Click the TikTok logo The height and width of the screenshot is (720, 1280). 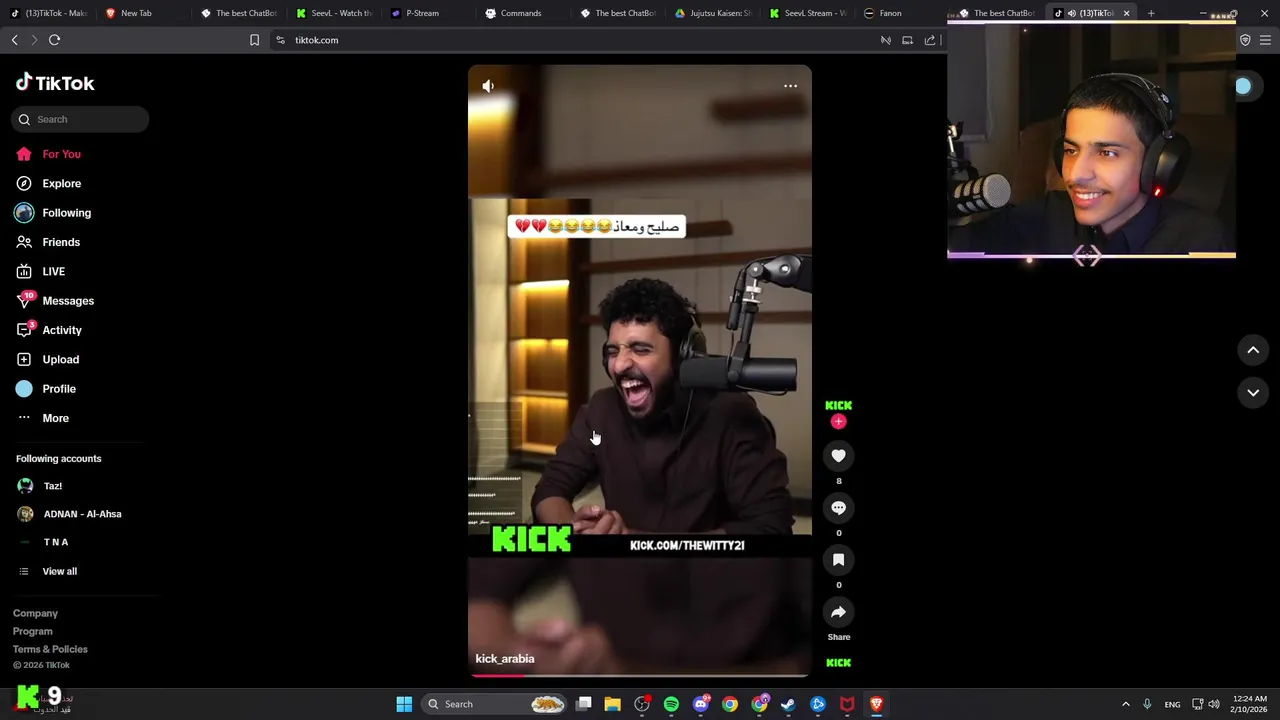[x=55, y=83]
